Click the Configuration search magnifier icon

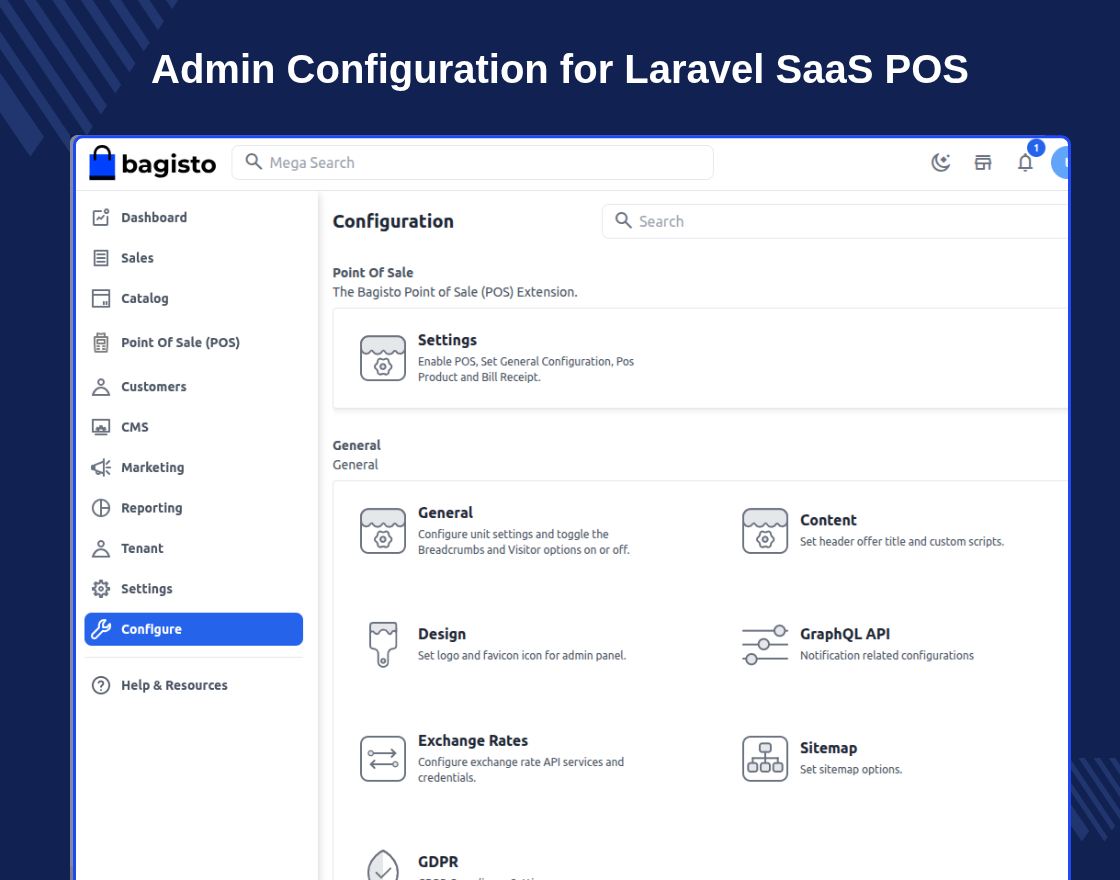point(624,221)
